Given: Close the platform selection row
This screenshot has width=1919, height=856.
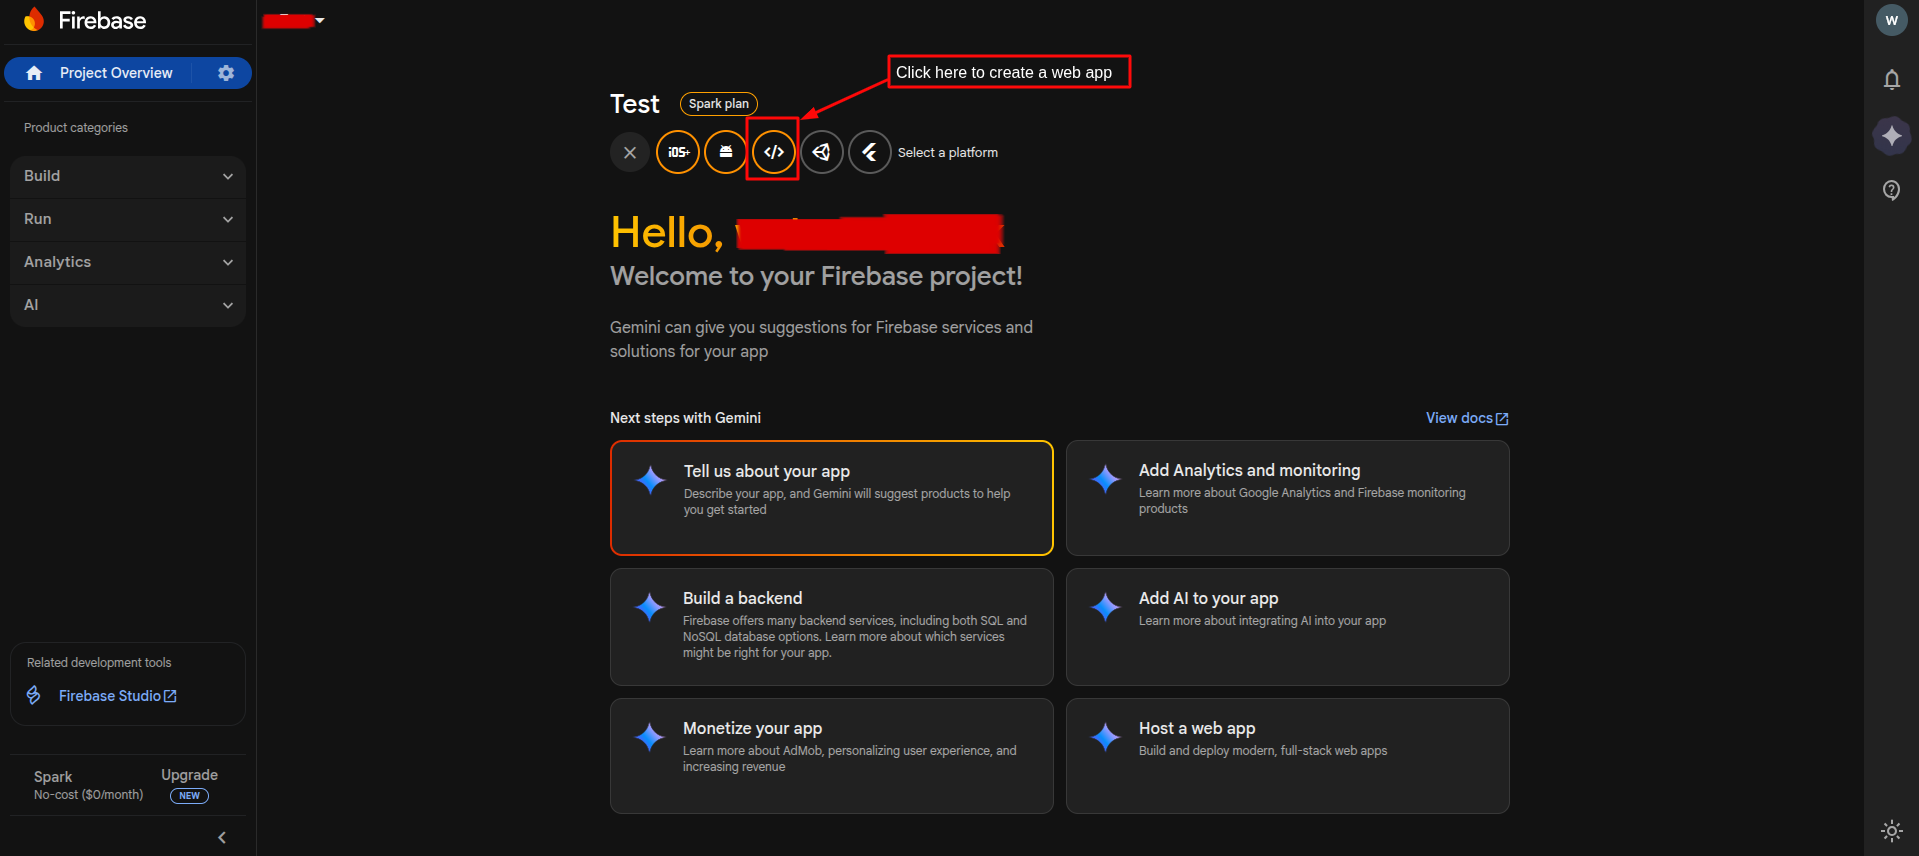Looking at the screenshot, I should click(630, 152).
